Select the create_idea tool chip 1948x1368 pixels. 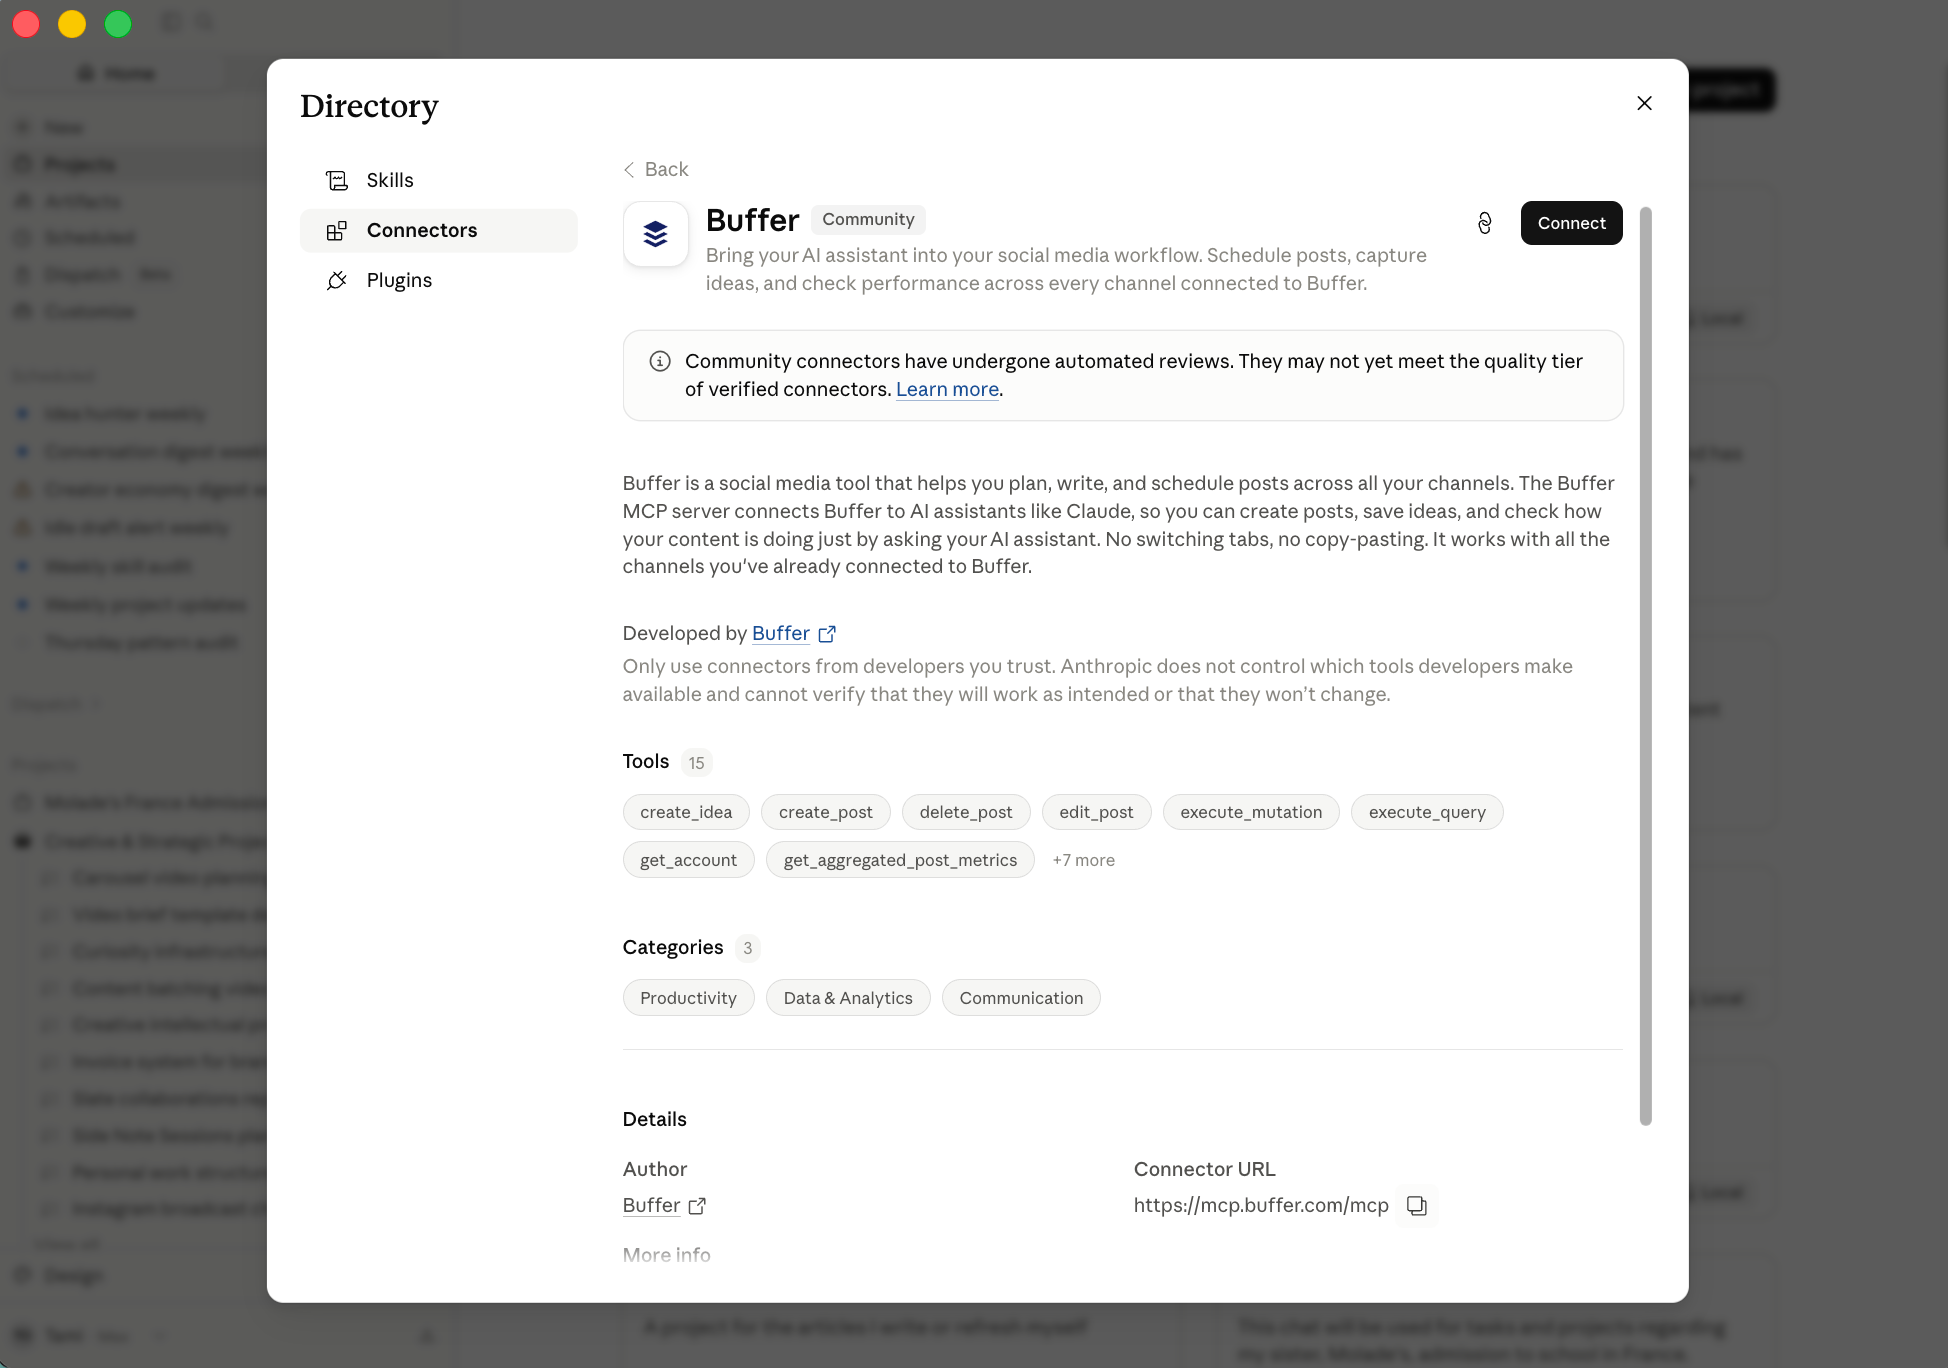[686, 812]
